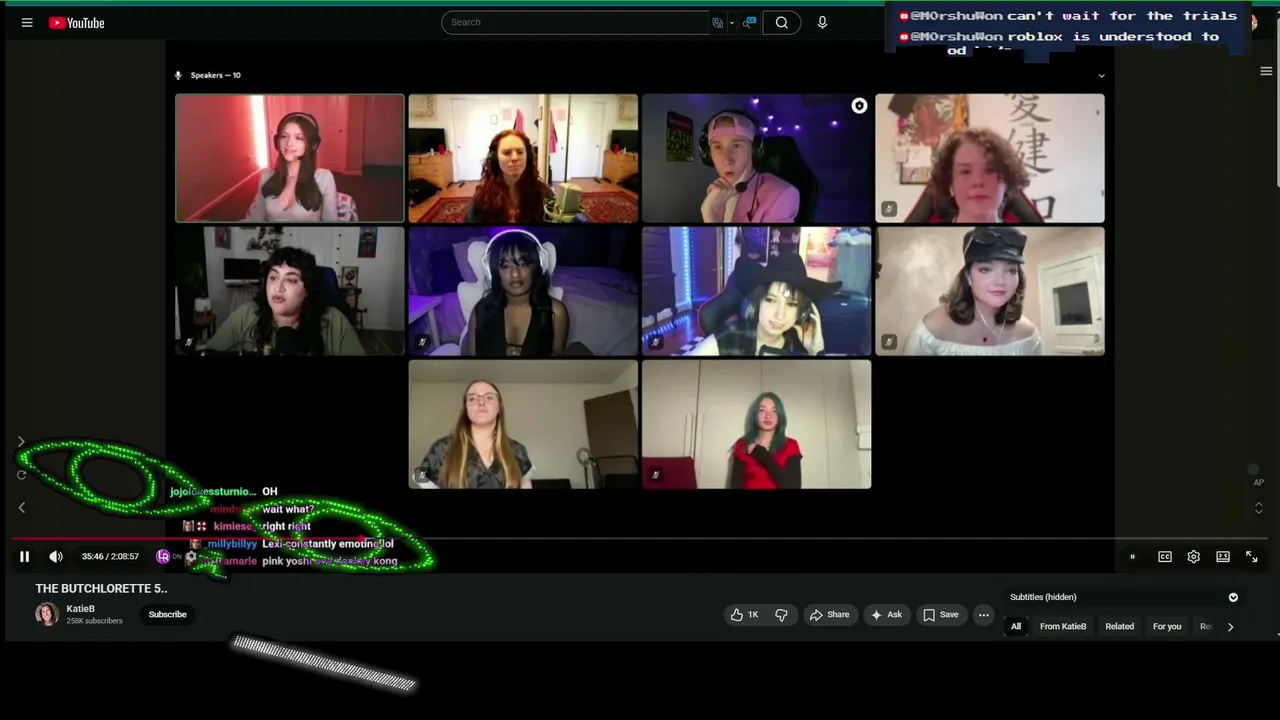Pause the video with the pause button
1280x720 pixels.
(x=25, y=557)
